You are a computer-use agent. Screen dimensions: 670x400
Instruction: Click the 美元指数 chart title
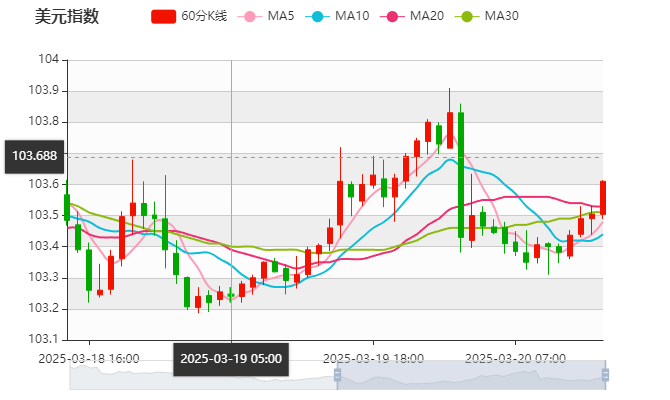click(x=66, y=17)
